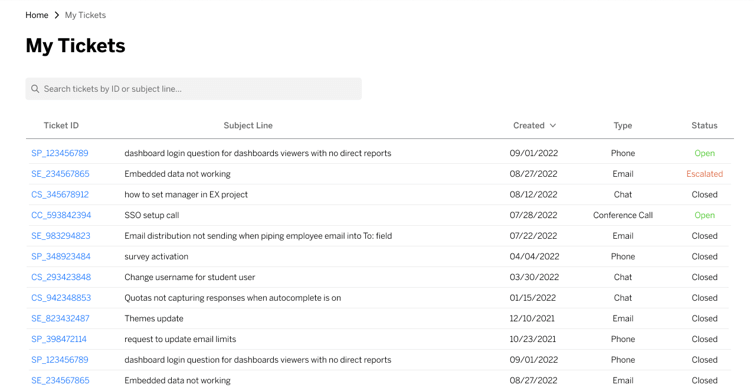Image resolution: width=754 pixels, height=387 pixels.
Task: Select subject 'survey activation'
Action: 156,256
